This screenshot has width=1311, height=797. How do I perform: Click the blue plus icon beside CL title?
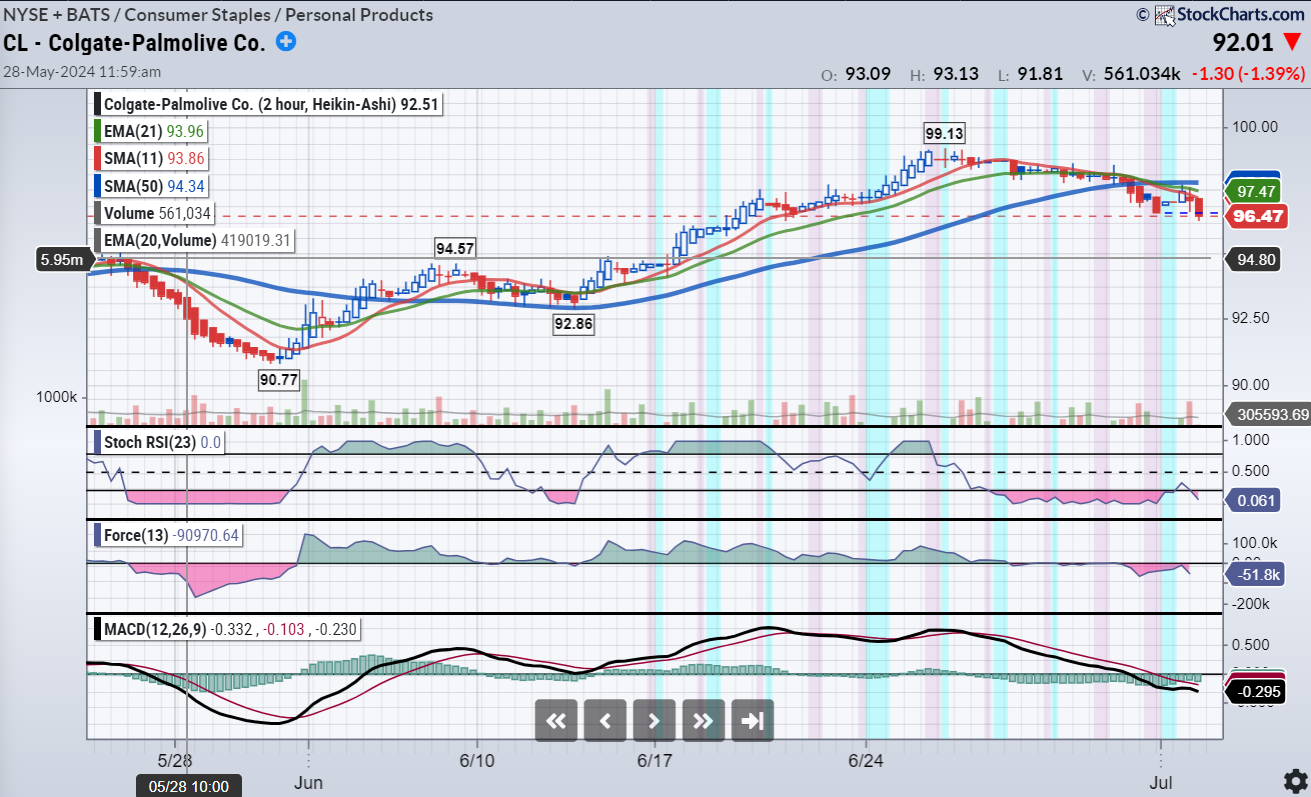click(x=286, y=42)
